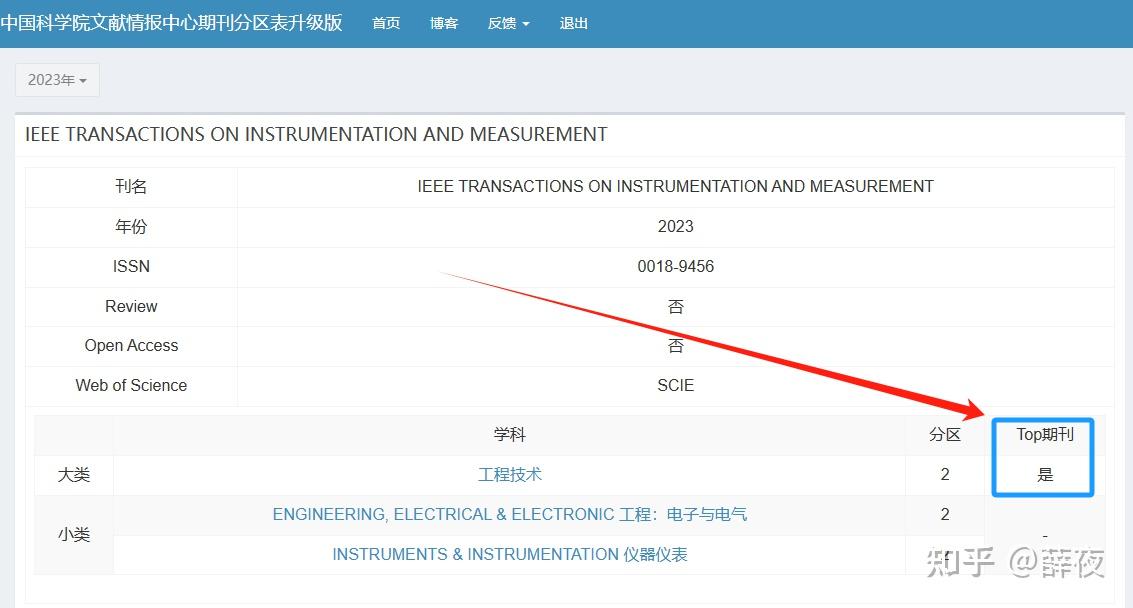Click the 刊名 row journal name cell
The width and height of the screenshot is (1133, 608).
click(676, 187)
